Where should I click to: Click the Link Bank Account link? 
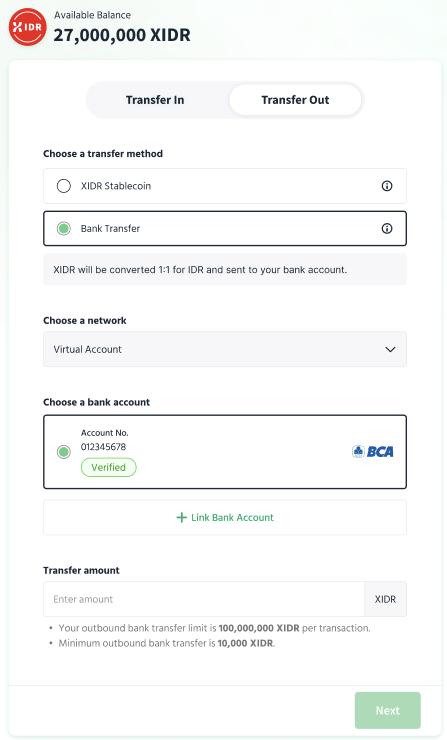pos(225,518)
